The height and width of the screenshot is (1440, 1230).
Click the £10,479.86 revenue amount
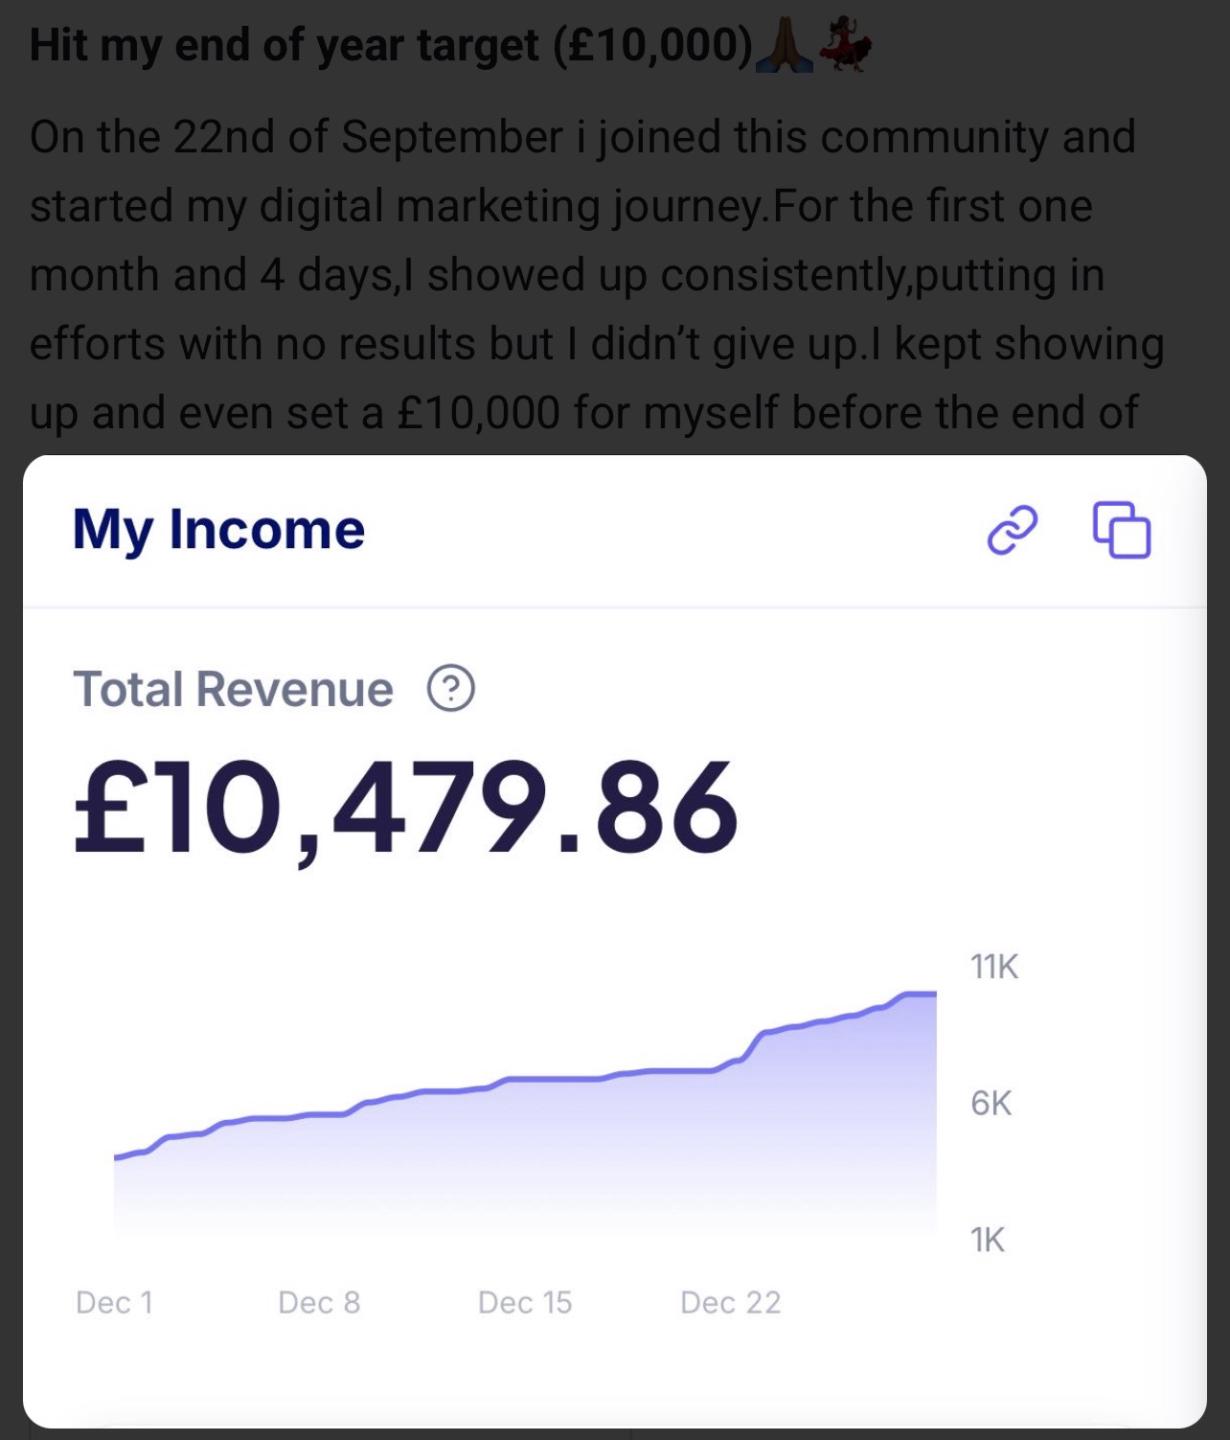(x=405, y=808)
